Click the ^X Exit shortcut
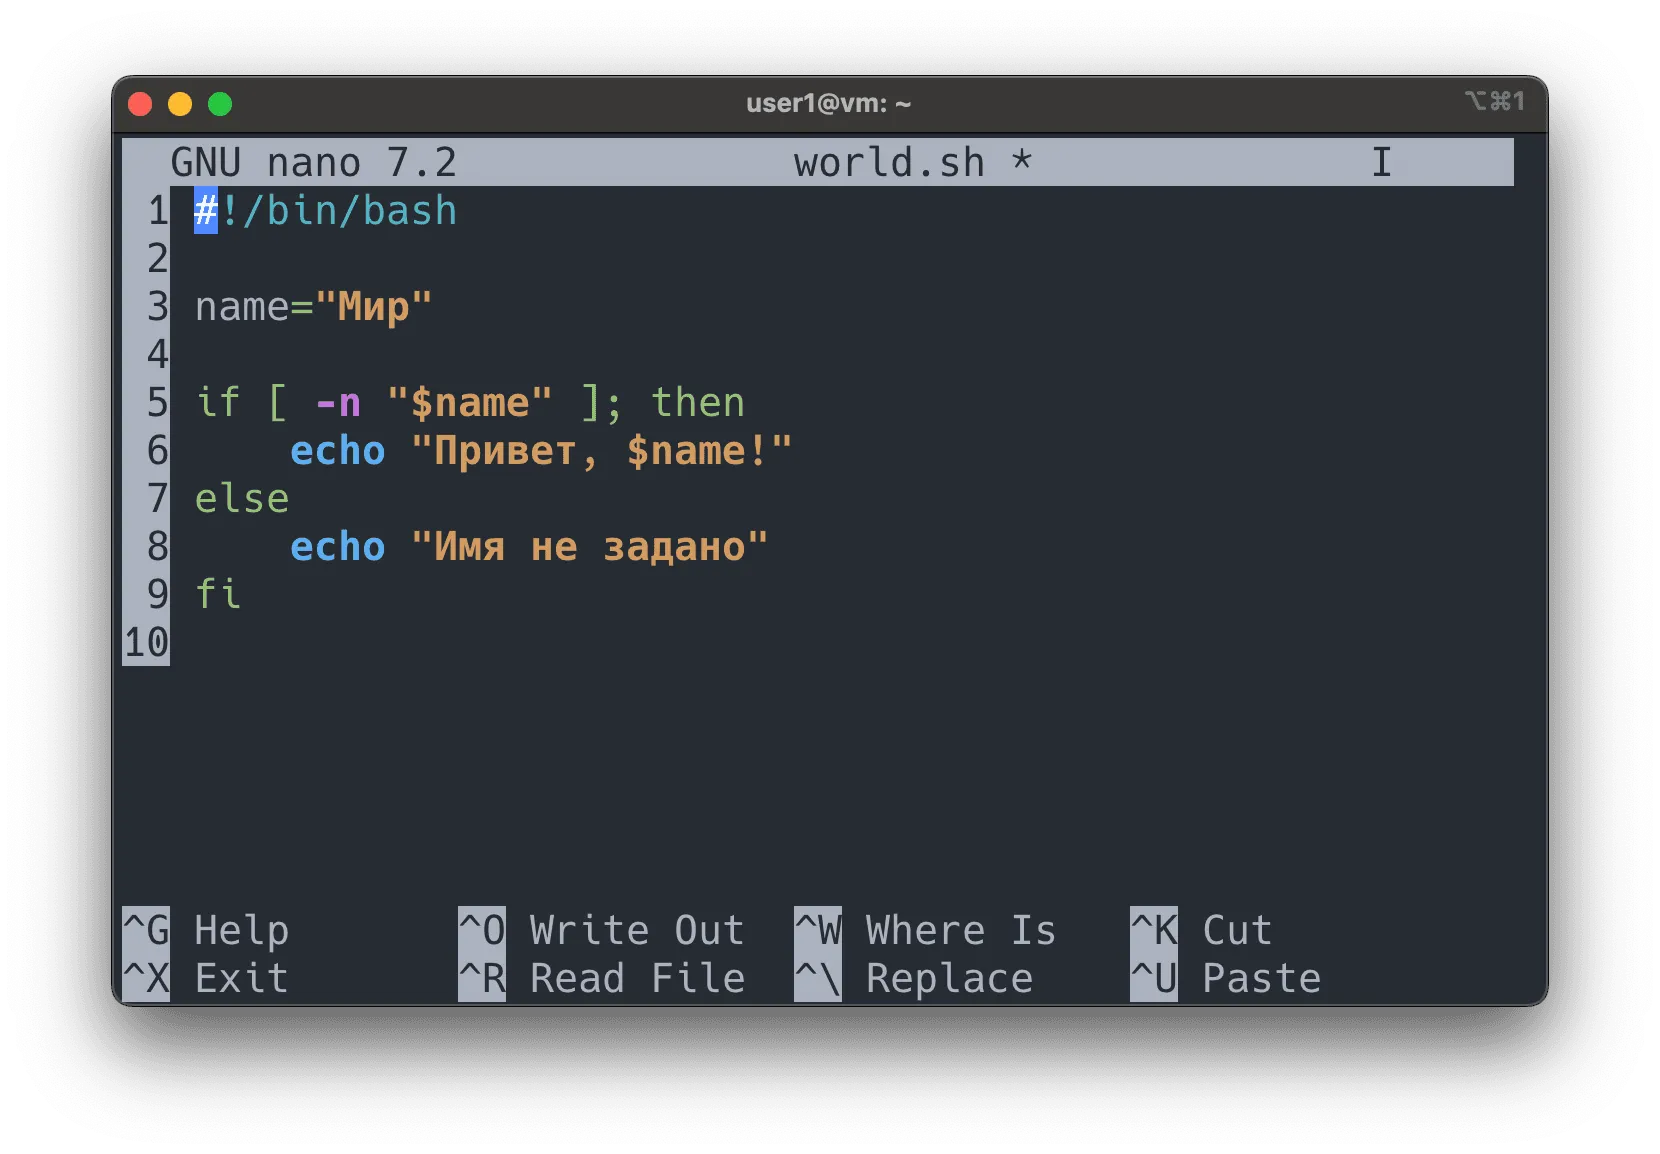1660x1154 pixels. [x=206, y=978]
